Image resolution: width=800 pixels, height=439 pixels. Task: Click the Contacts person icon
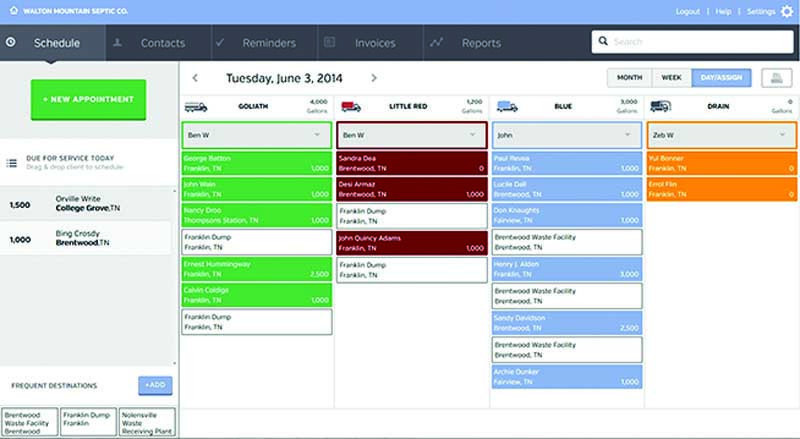[x=117, y=42]
